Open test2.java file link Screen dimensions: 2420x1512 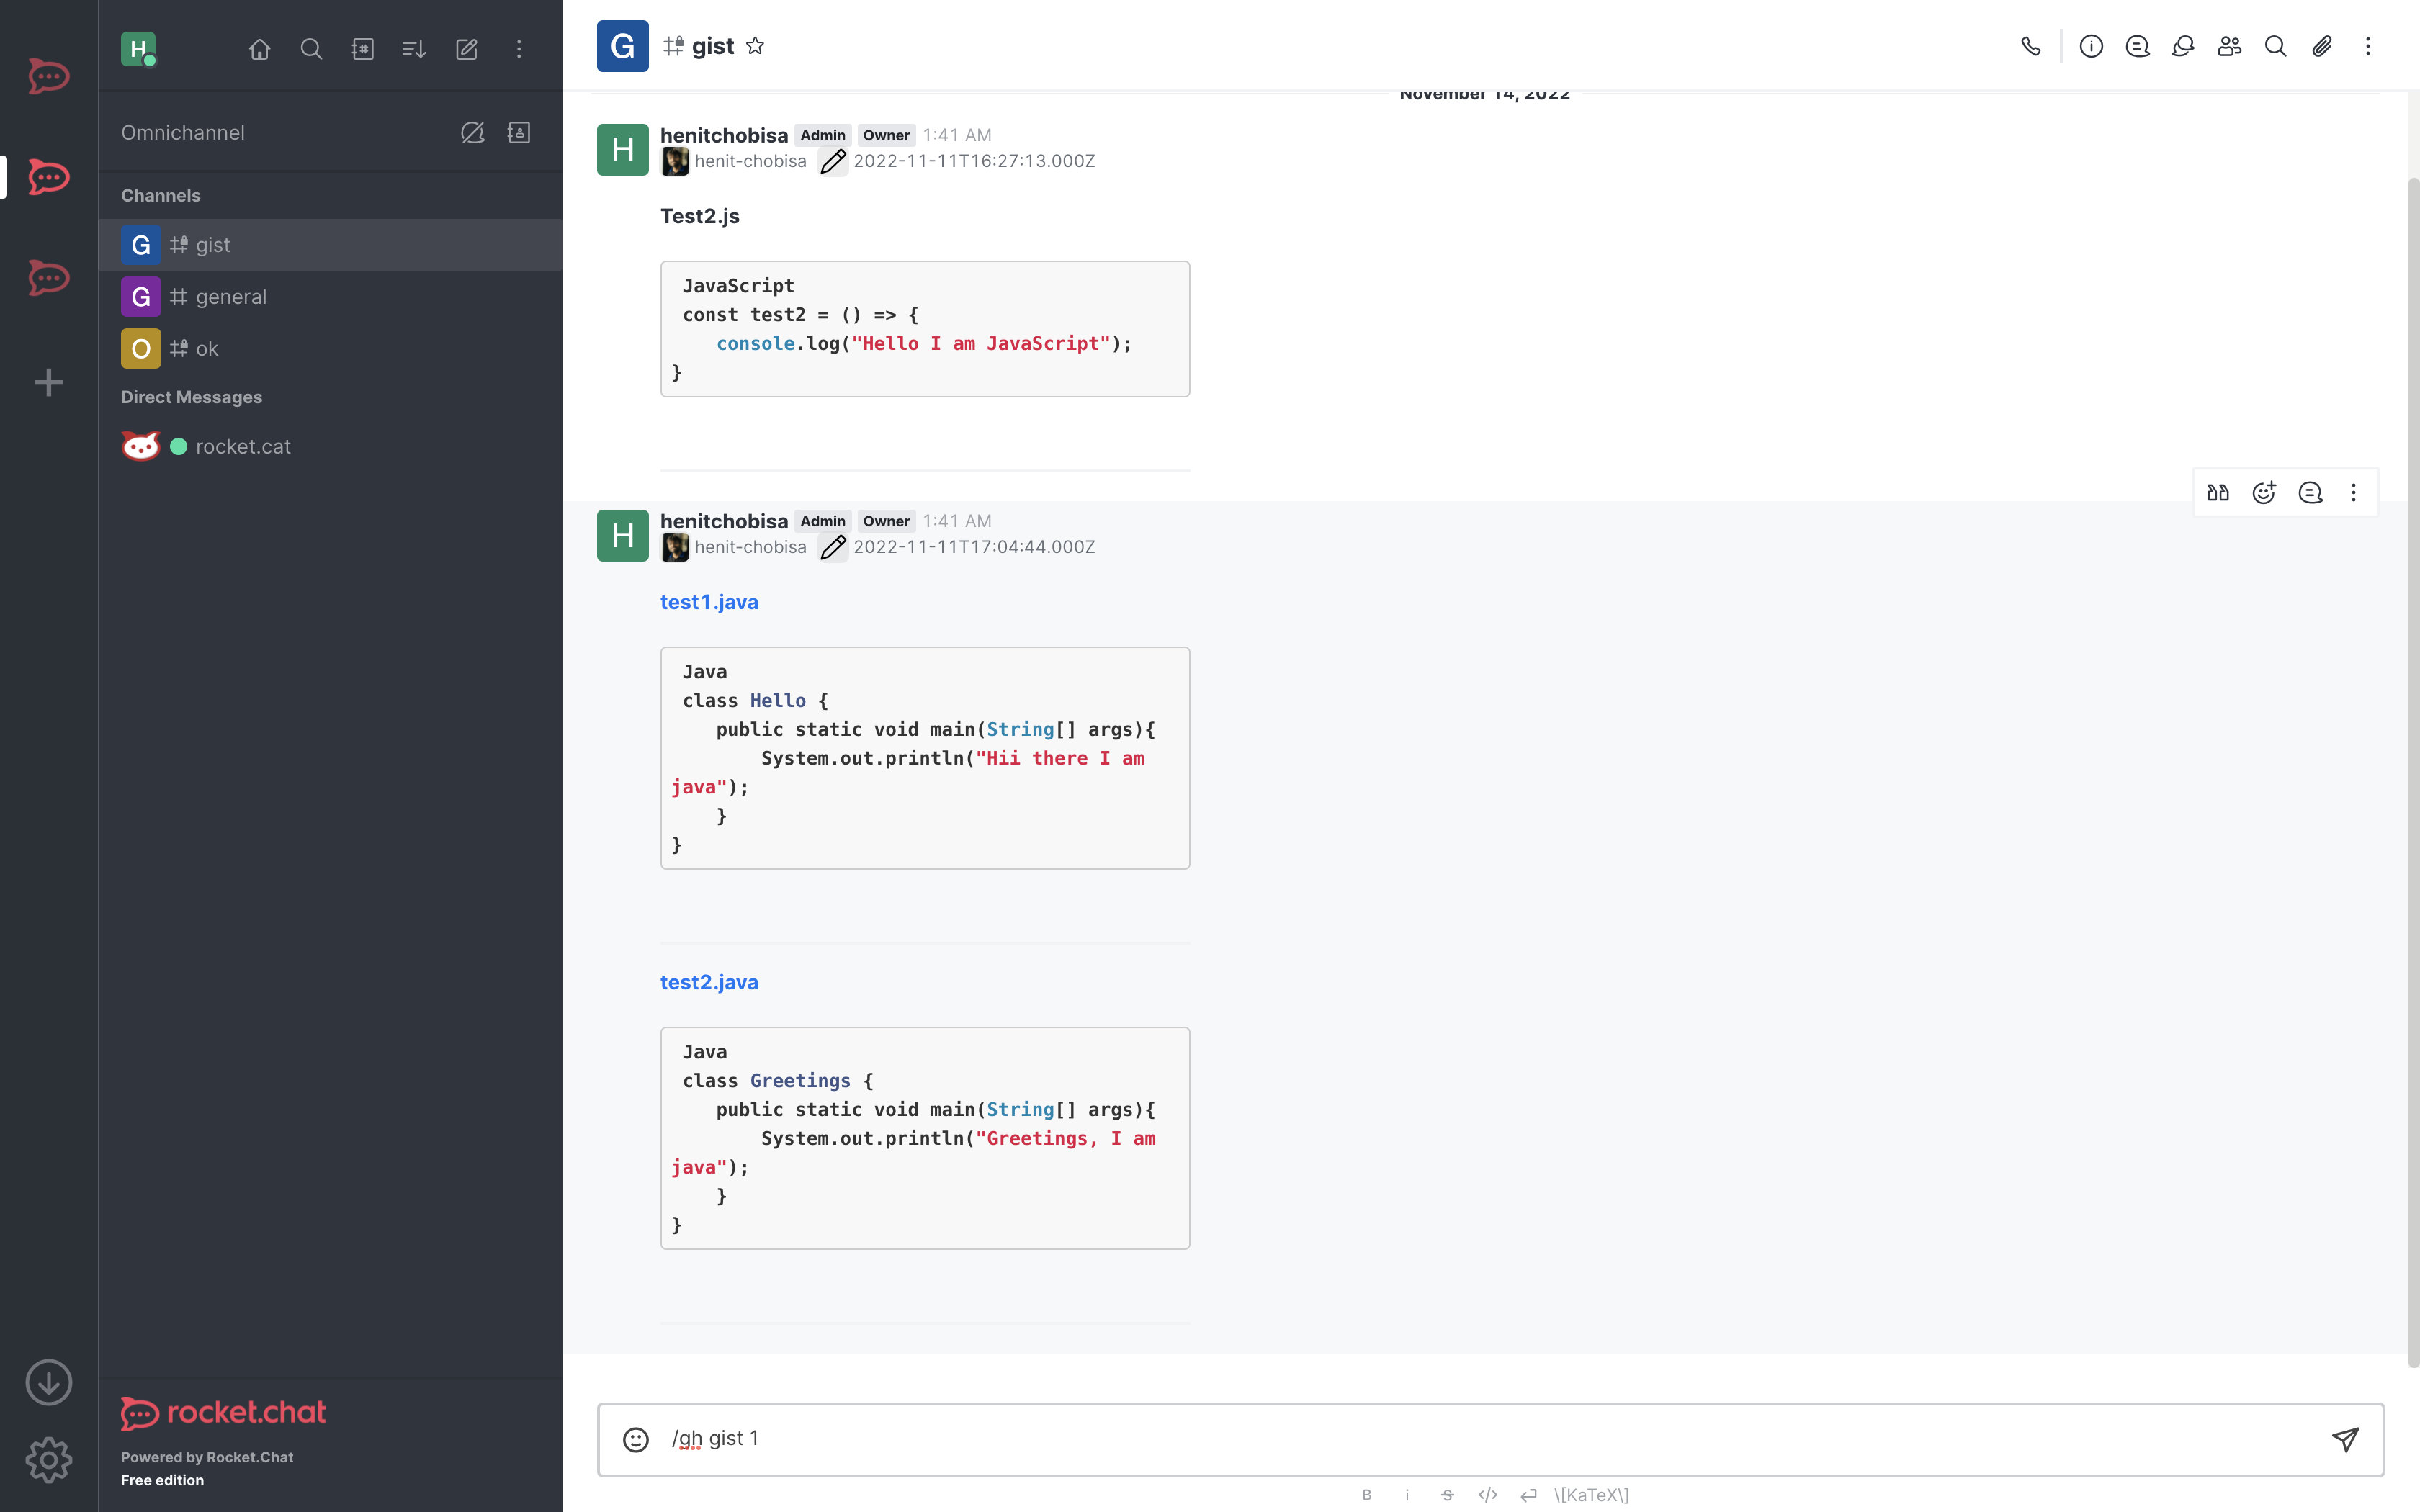click(x=709, y=982)
